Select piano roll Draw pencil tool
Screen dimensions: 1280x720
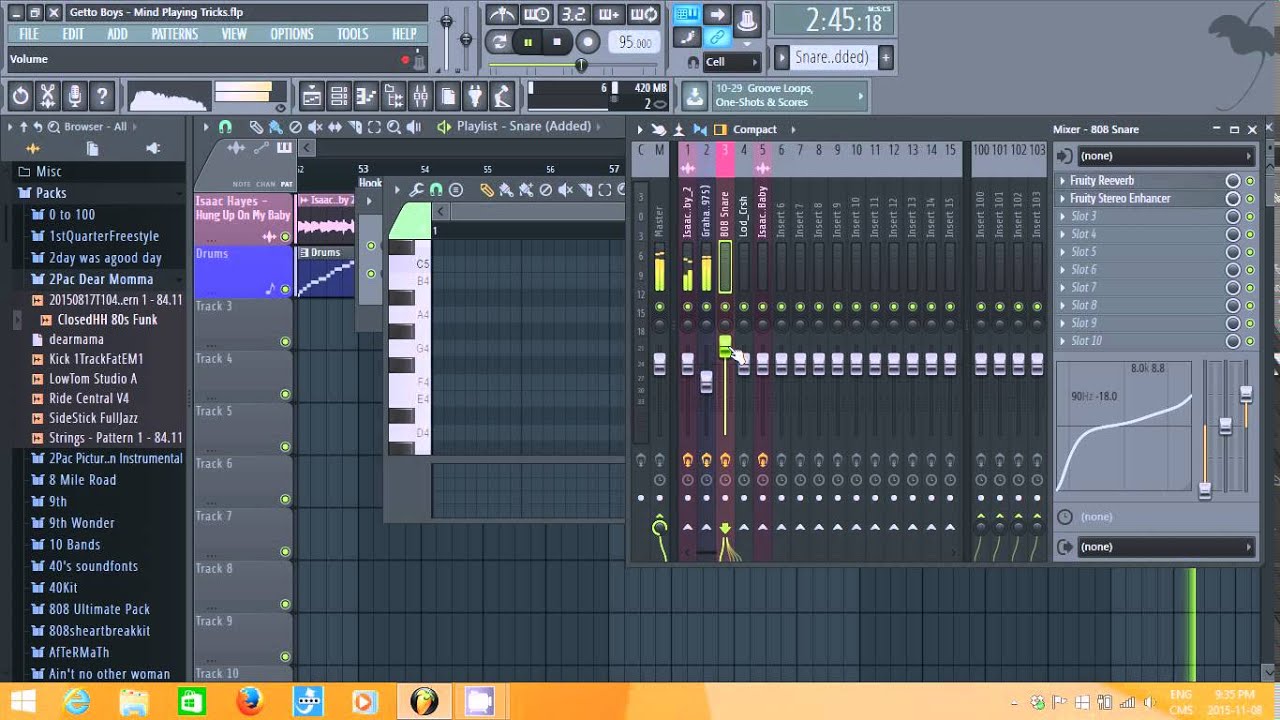(x=487, y=190)
